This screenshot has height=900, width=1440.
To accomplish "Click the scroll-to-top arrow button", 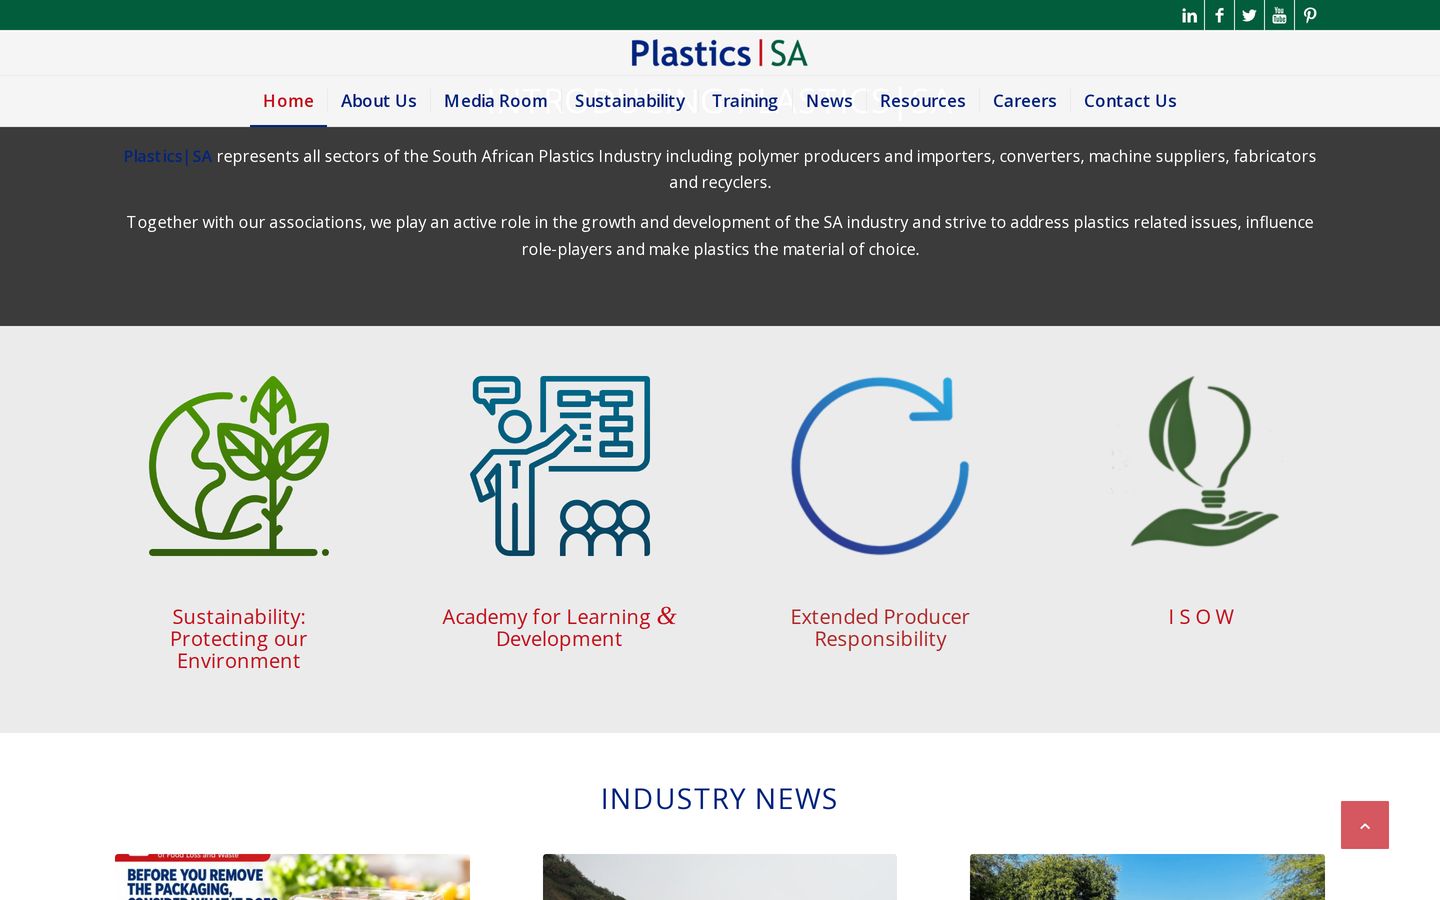I will click(1365, 825).
